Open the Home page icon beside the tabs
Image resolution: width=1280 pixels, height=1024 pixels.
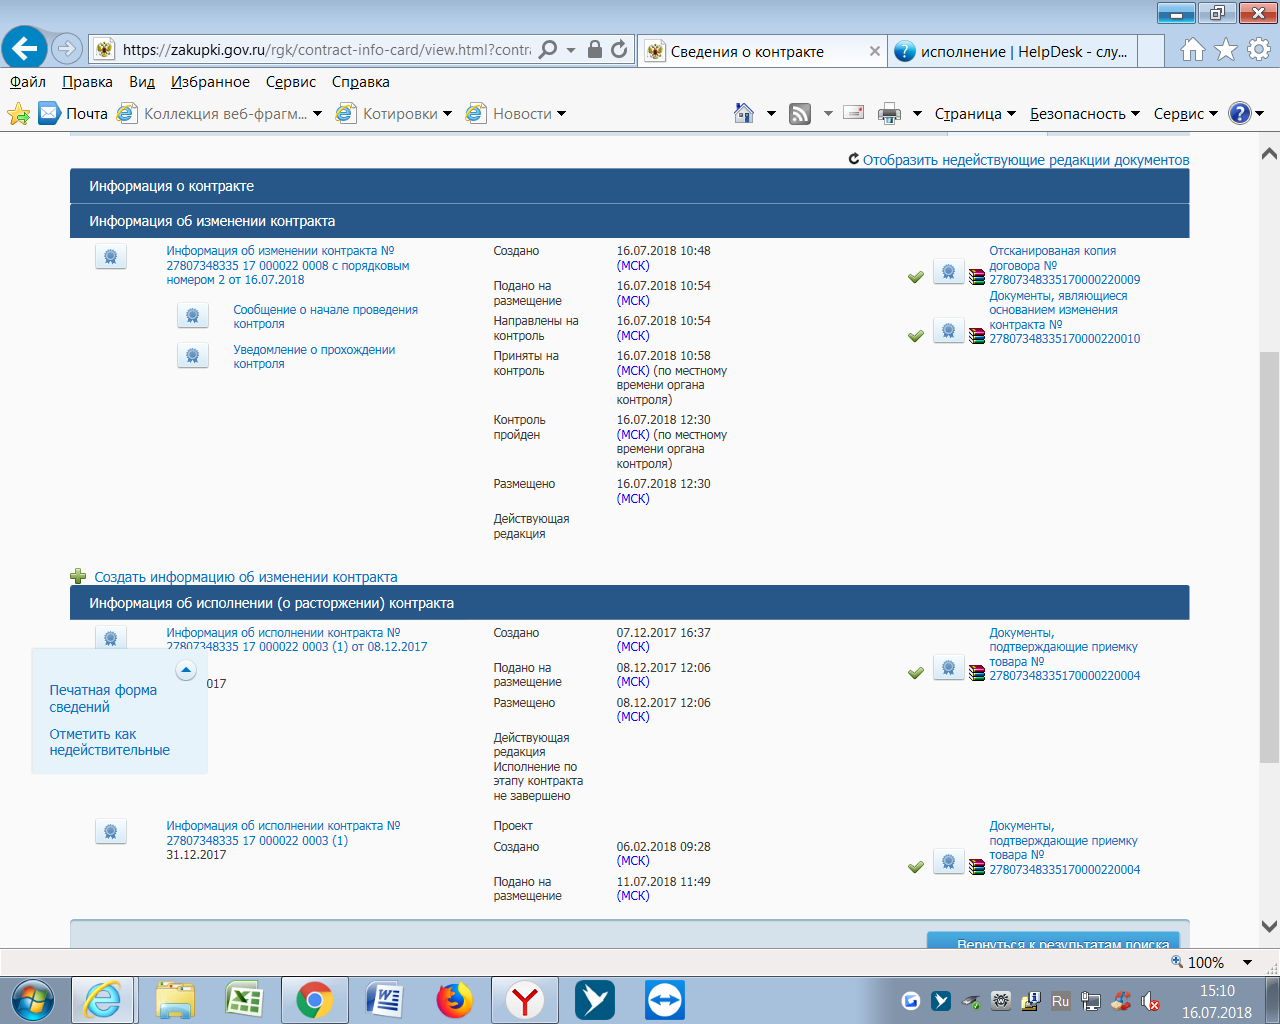click(x=1192, y=49)
